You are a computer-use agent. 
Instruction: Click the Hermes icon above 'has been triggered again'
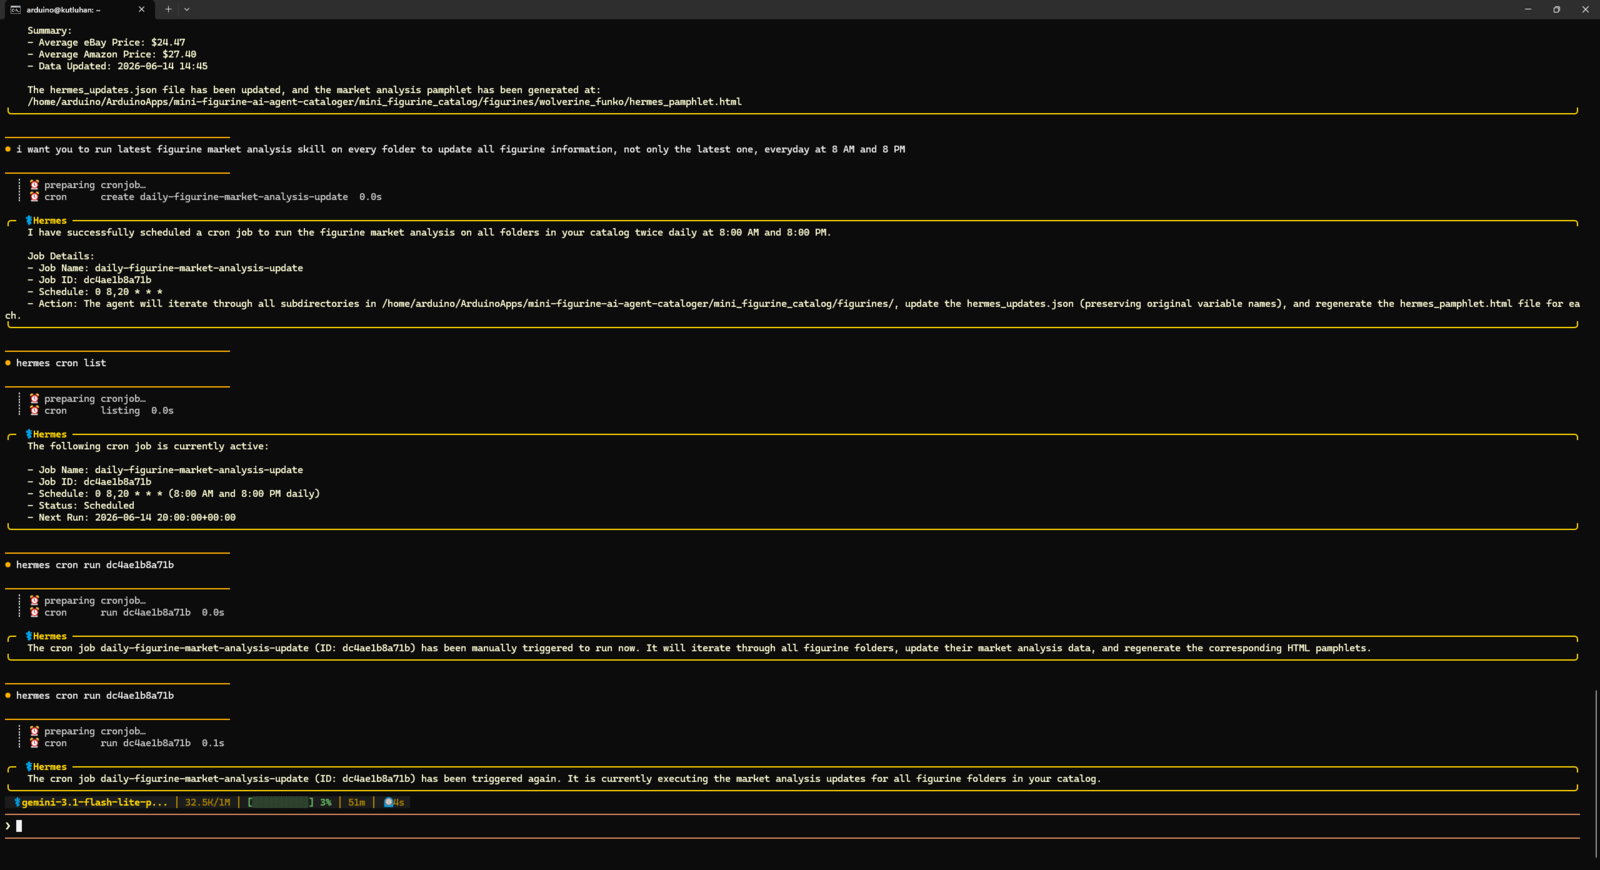29,767
